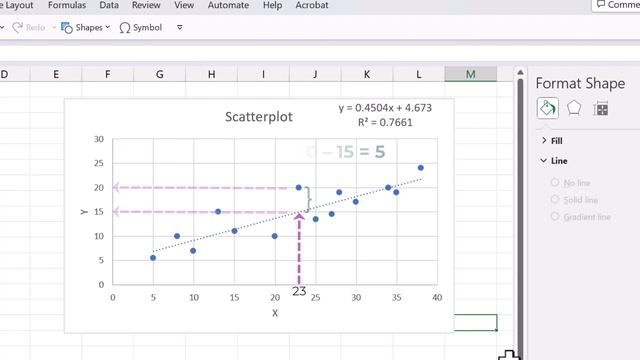This screenshot has width=640, height=360.
Task: Click the vertical scrollbar up arrow
Action: coord(520,72)
